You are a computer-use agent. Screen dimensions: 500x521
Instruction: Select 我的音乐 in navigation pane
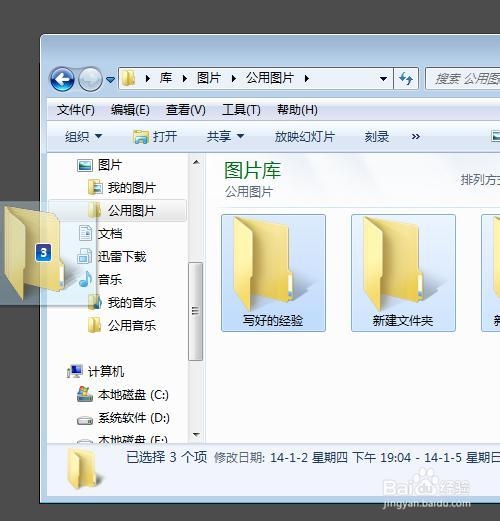tap(132, 303)
